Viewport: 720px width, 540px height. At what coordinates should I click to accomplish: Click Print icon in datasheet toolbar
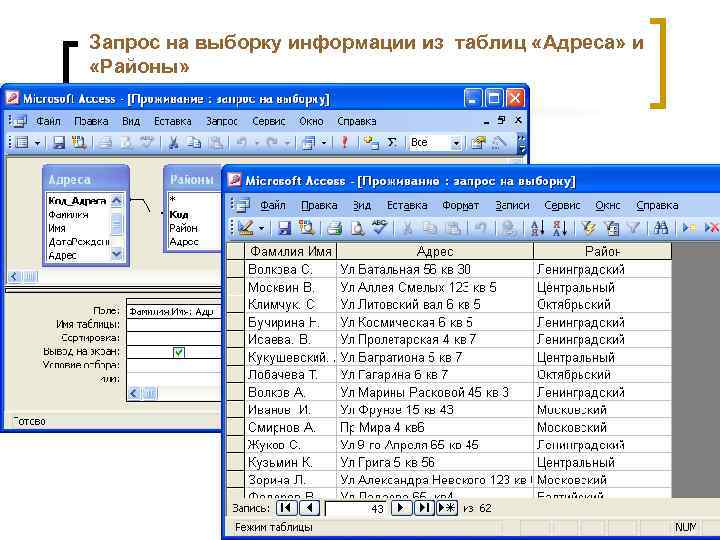(334, 228)
